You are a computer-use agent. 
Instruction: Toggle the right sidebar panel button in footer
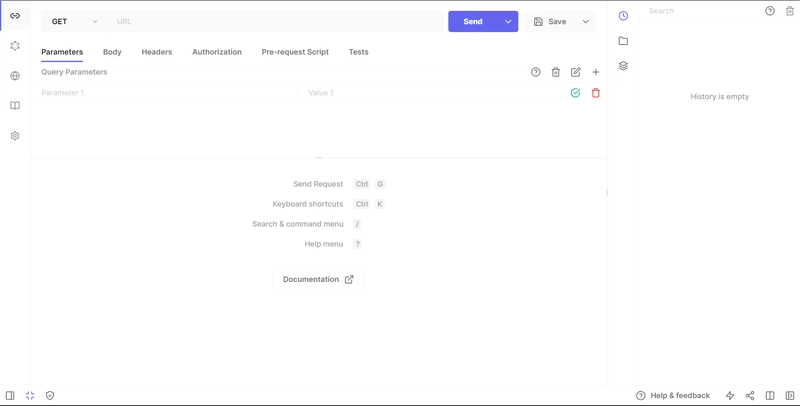point(789,396)
